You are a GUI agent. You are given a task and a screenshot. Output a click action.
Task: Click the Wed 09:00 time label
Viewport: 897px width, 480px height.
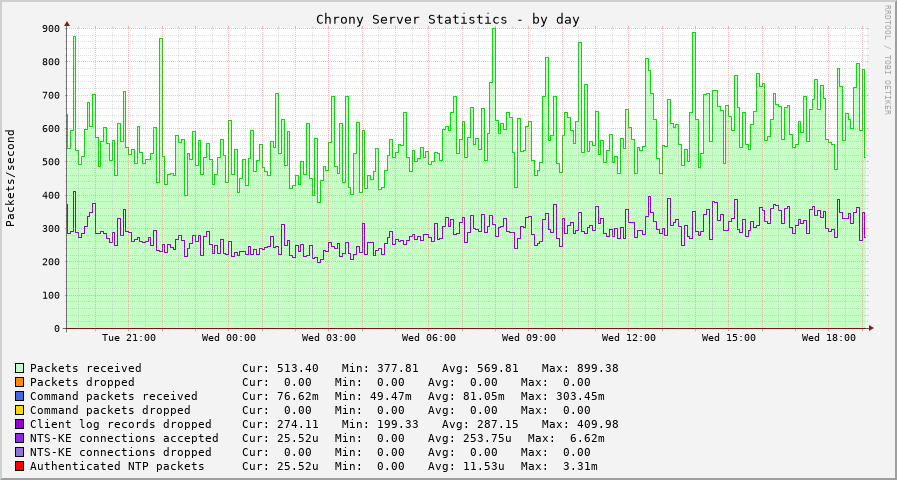click(x=529, y=338)
